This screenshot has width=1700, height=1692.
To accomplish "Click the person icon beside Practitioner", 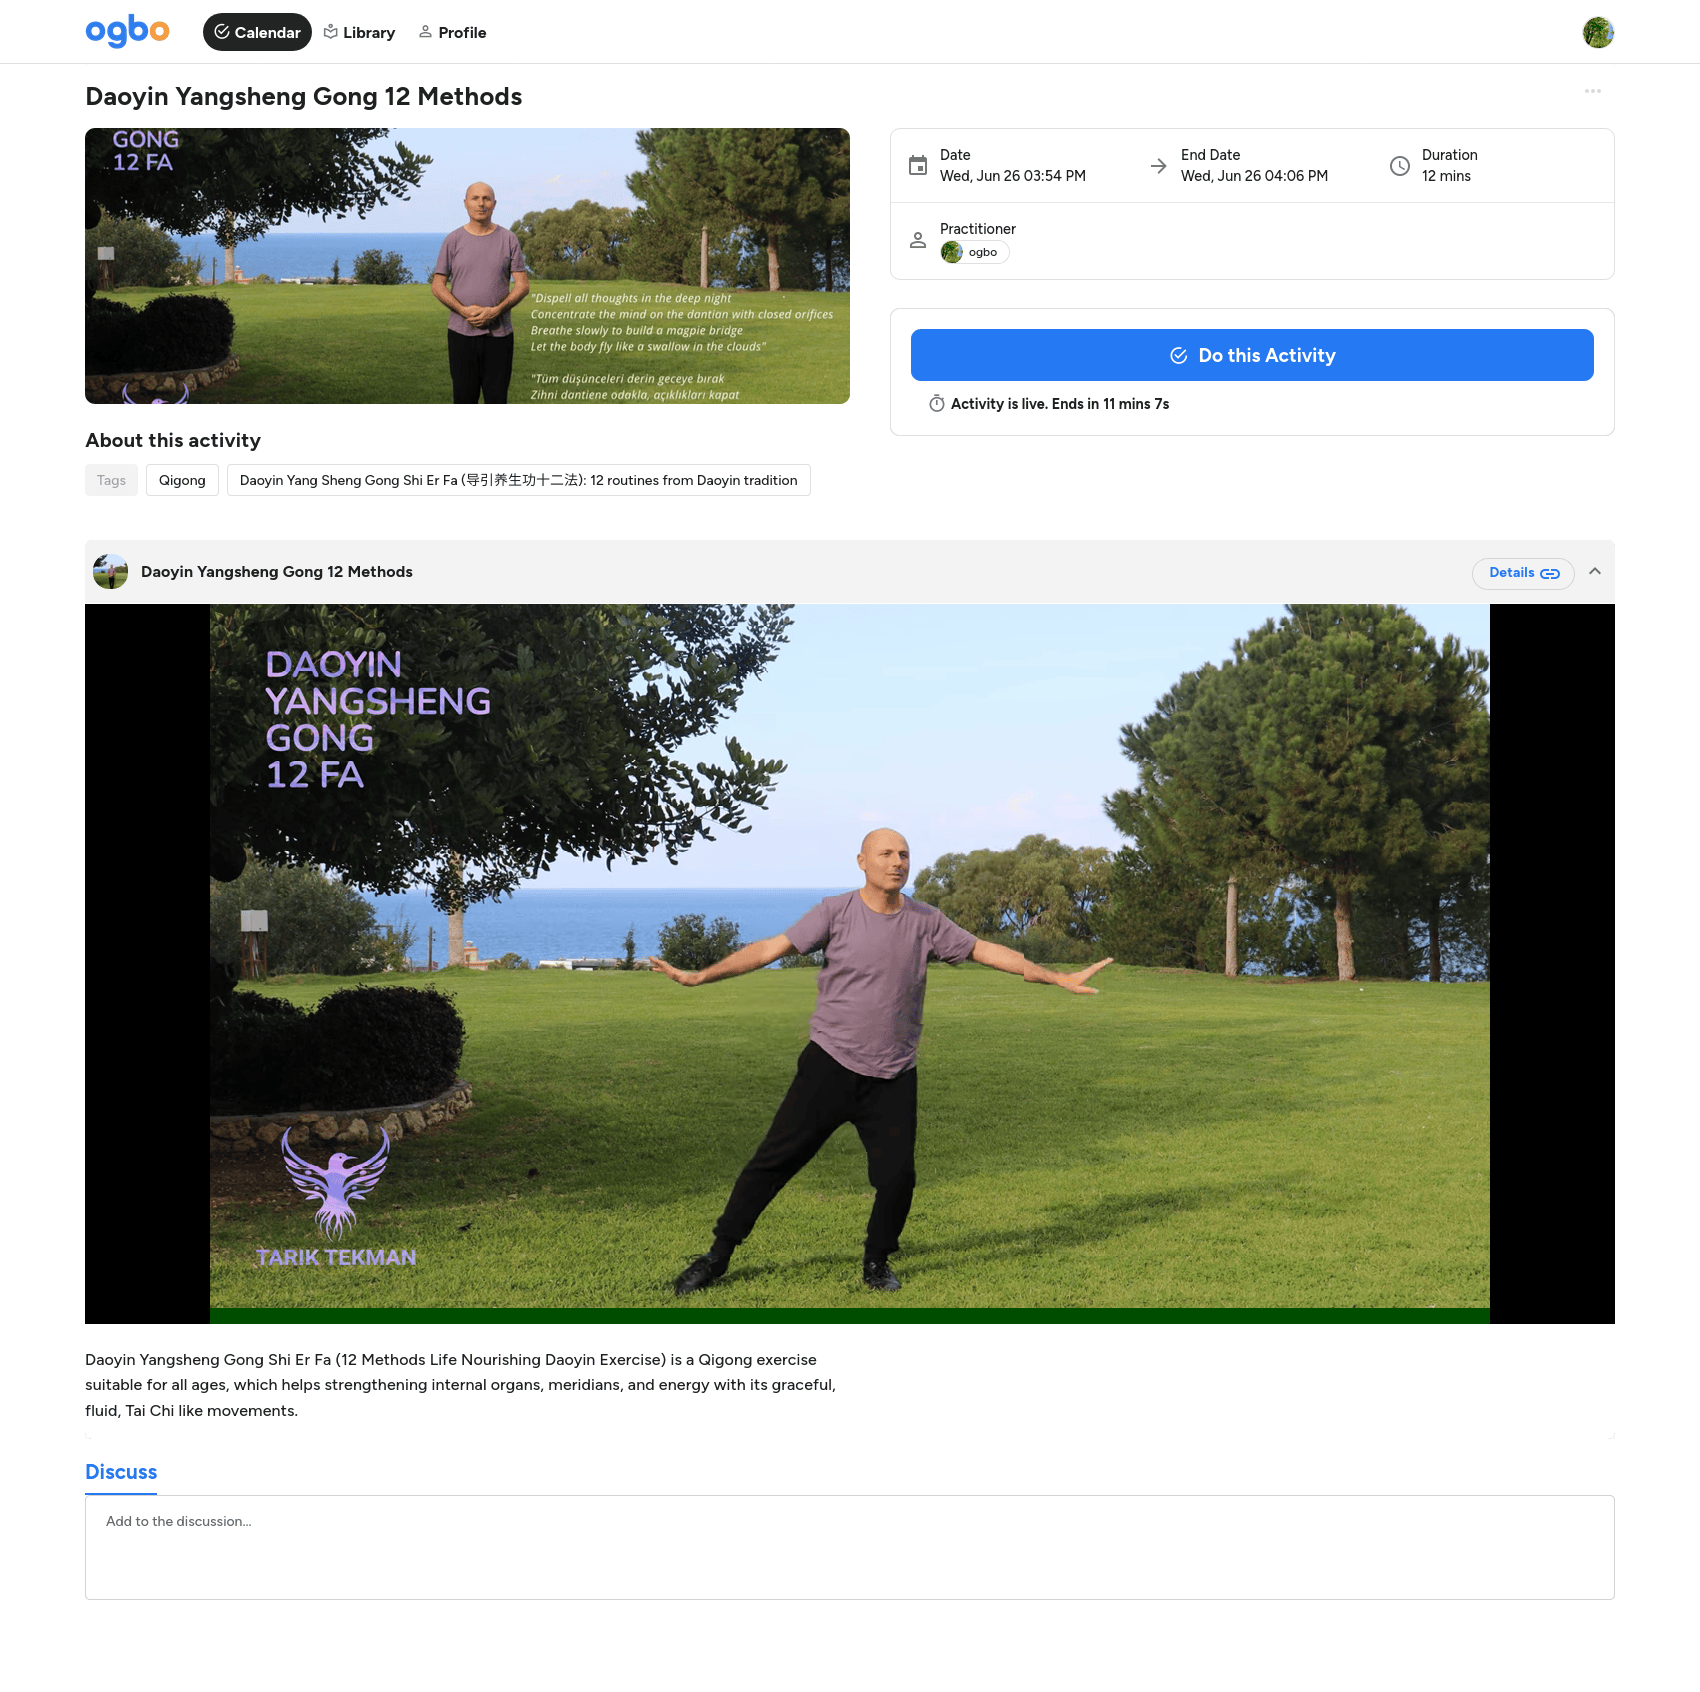I will click(917, 240).
